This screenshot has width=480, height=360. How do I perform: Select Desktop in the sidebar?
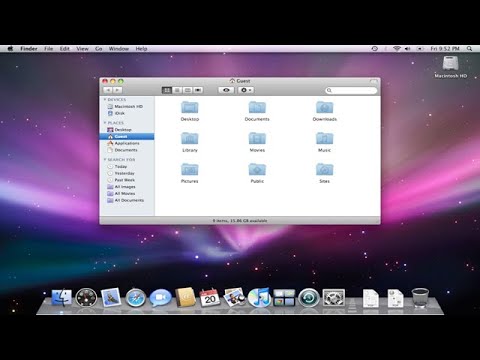(127, 130)
